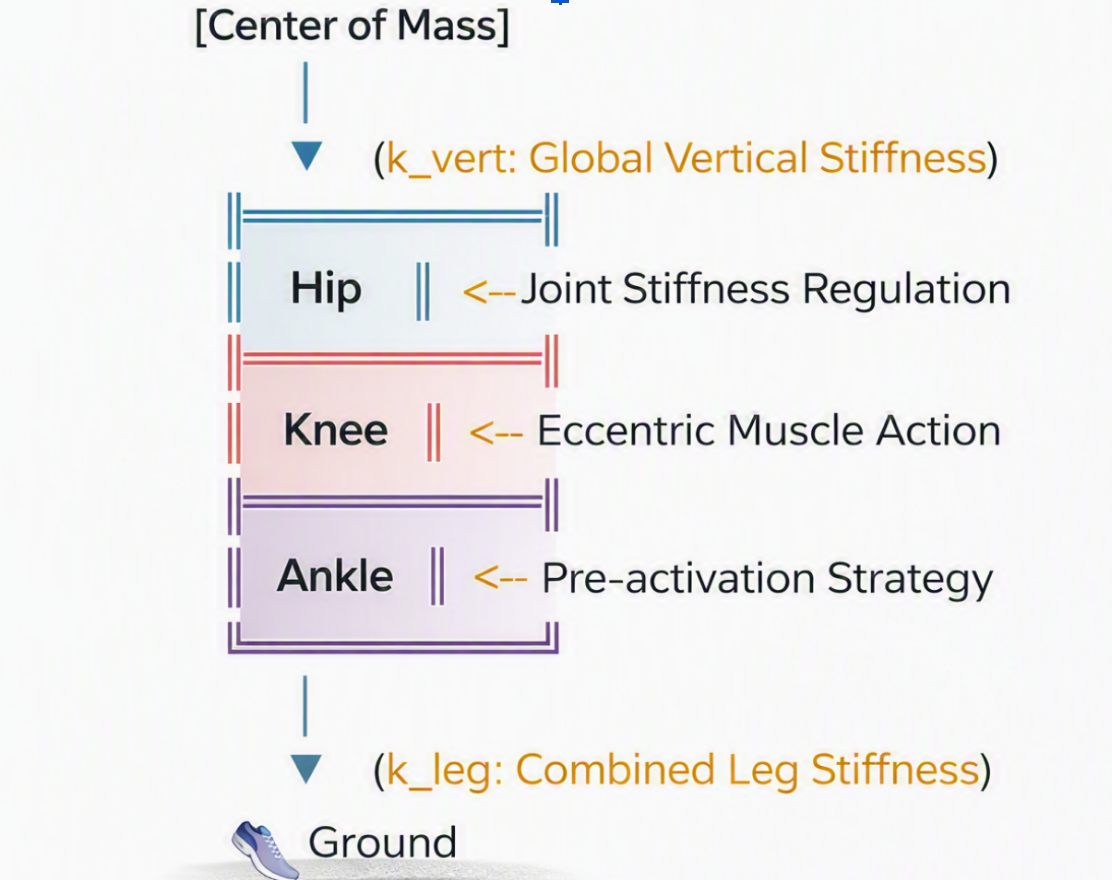Click the red double bar right of Knee
Viewport: 1112px width, 880px height.
(433, 433)
